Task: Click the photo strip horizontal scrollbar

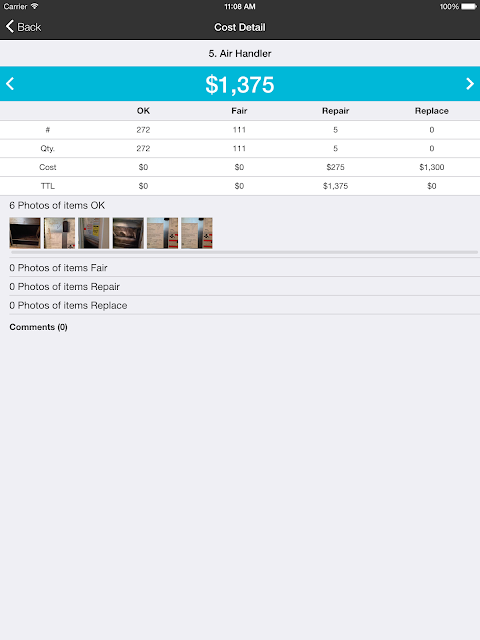Action: coord(244,253)
